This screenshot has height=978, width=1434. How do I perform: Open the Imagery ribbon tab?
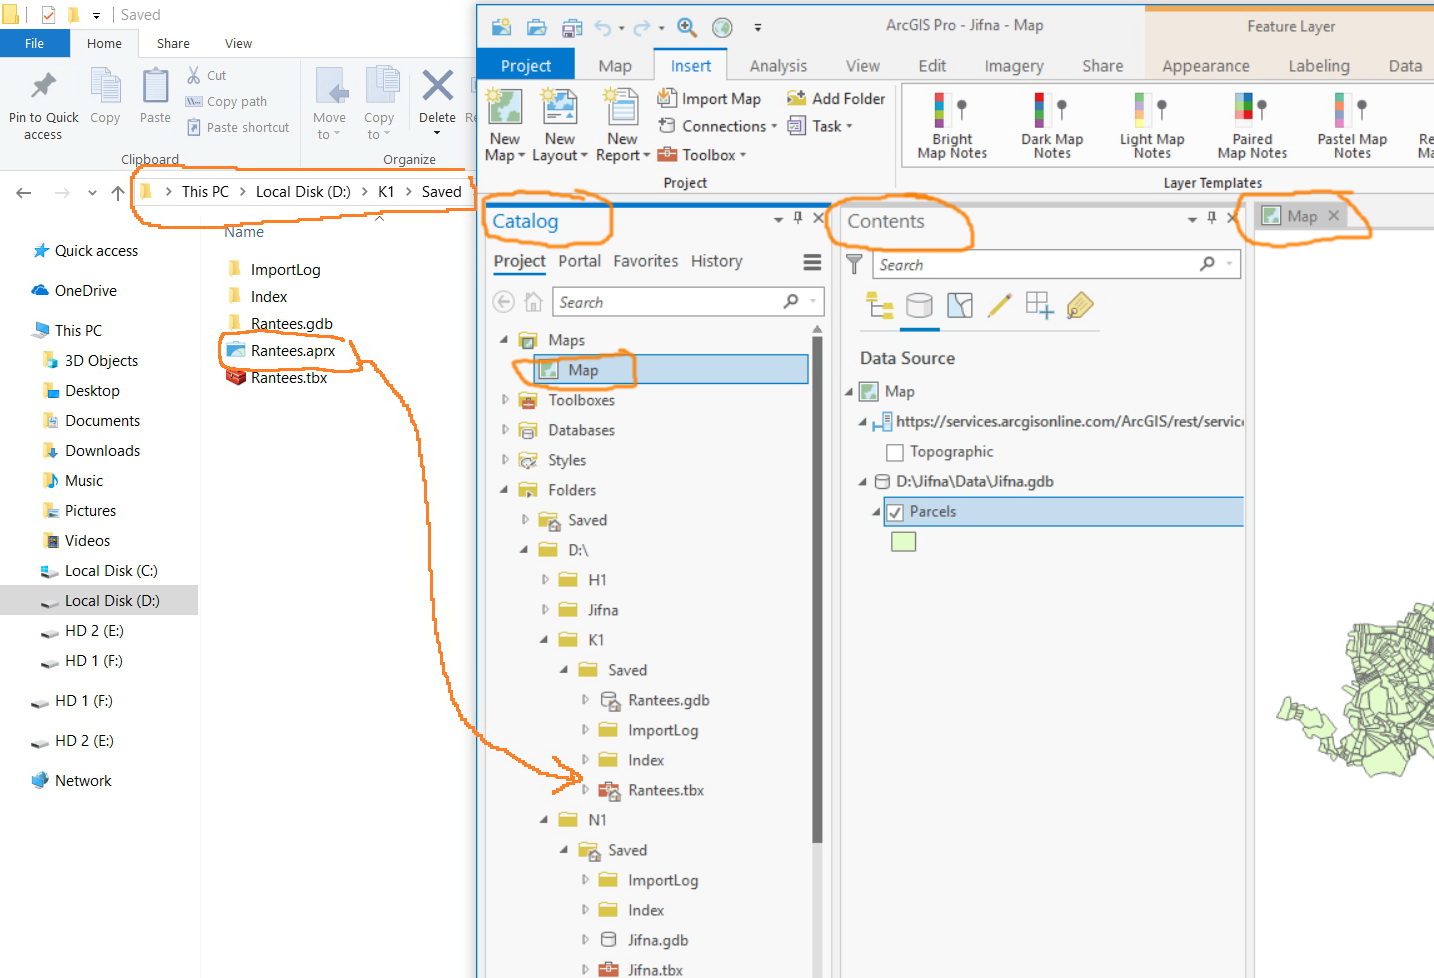[1014, 66]
